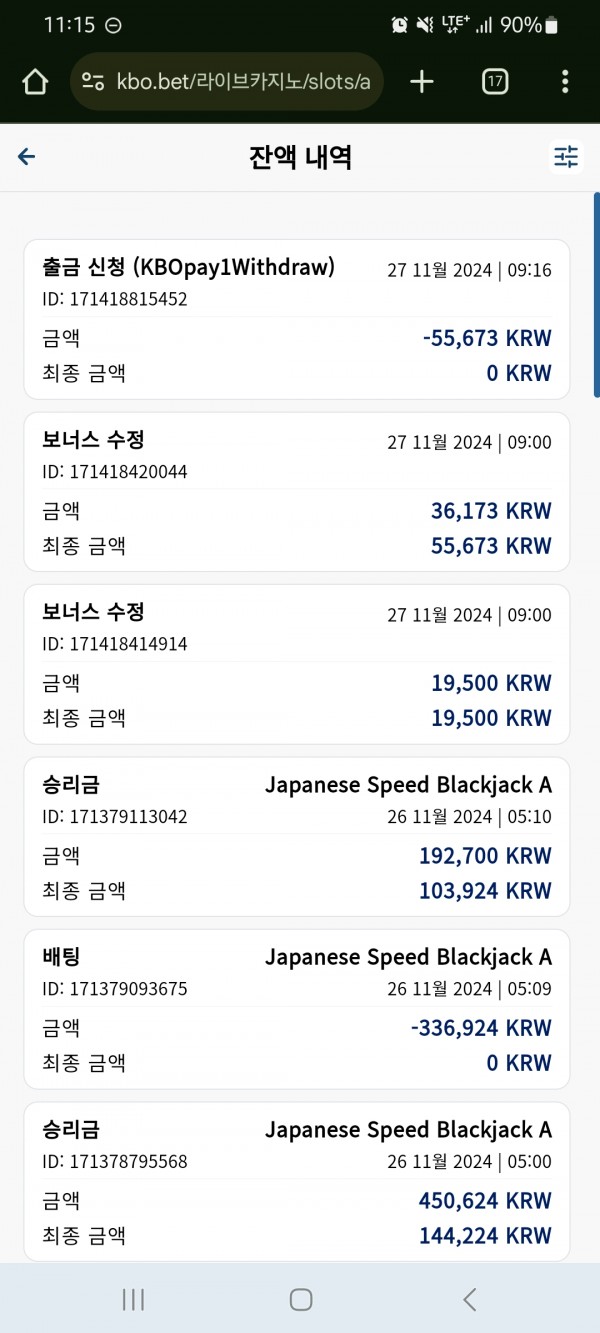Open the tab switcher showing 17
The height and width of the screenshot is (1333, 600).
pyautogui.click(x=495, y=82)
